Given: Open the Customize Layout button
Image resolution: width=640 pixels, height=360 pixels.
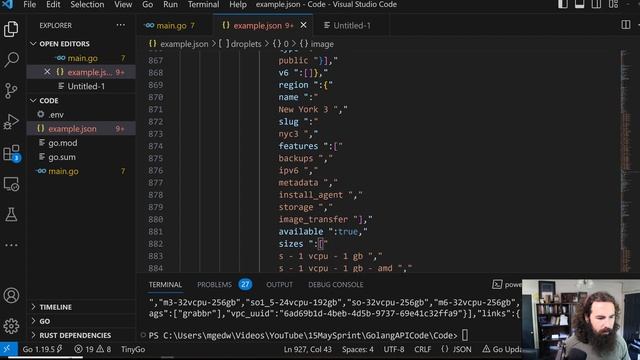Looking at the screenshot, I should (x=613, y=4).
